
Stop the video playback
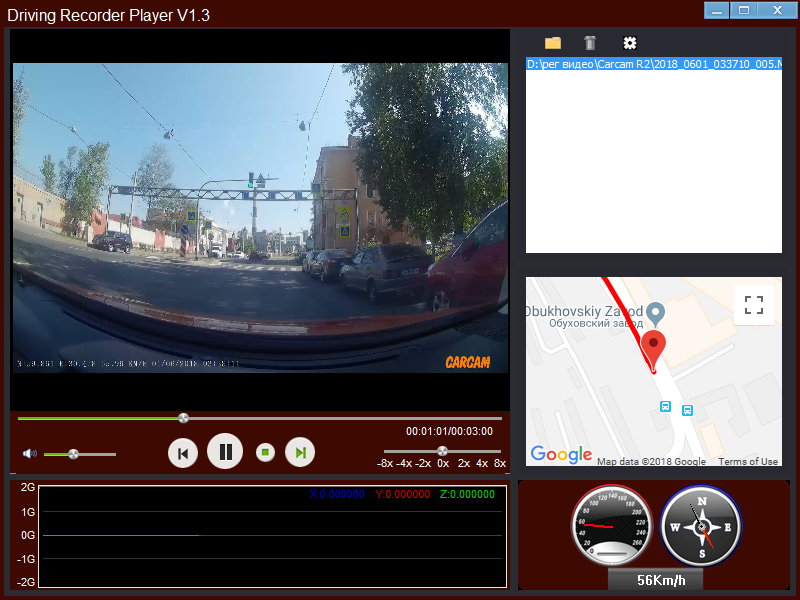pyautogui.click(x=263, y=451)
